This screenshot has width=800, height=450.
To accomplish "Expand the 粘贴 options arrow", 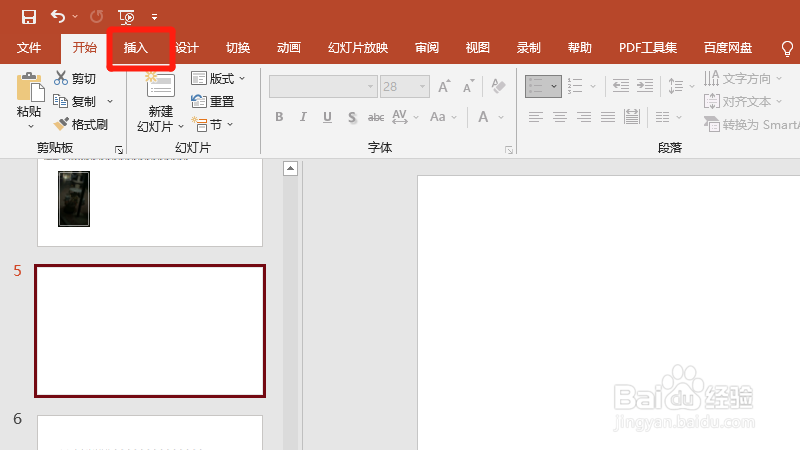I will [x=31, y=126].
